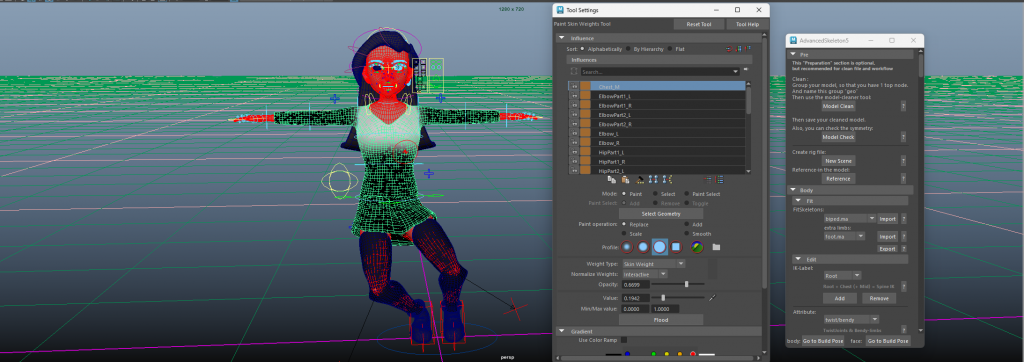The image size is (1024, 362).
Task: Click the paste weights icon below influences list
Action: 626,179
